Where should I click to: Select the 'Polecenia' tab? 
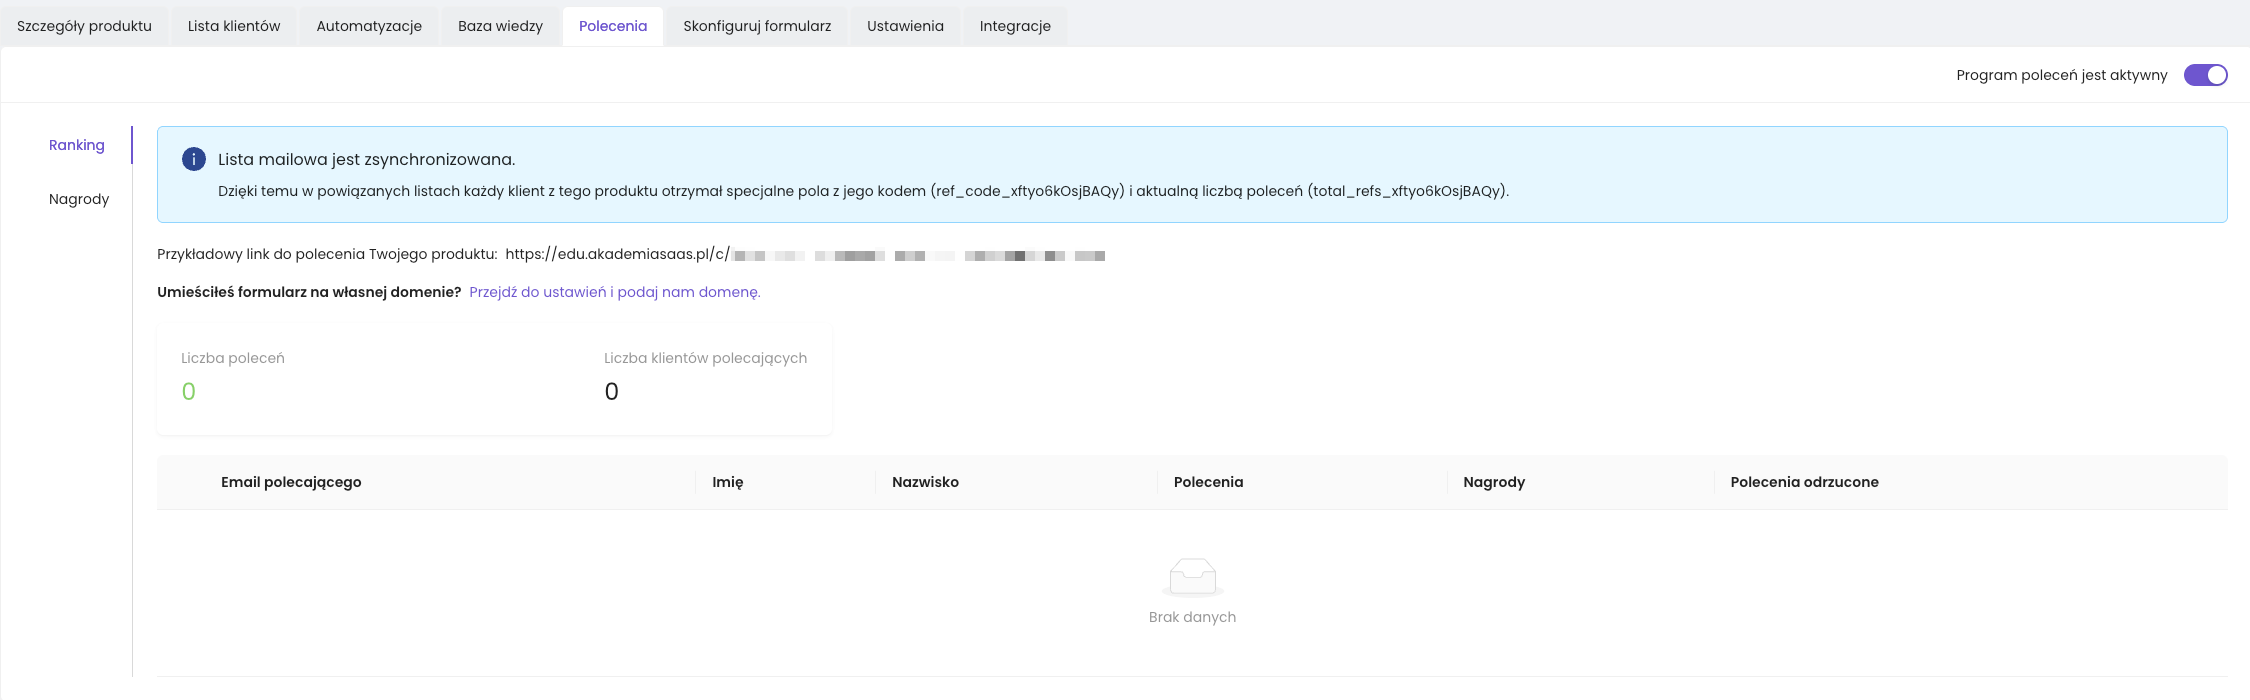[x=613, y=26]
